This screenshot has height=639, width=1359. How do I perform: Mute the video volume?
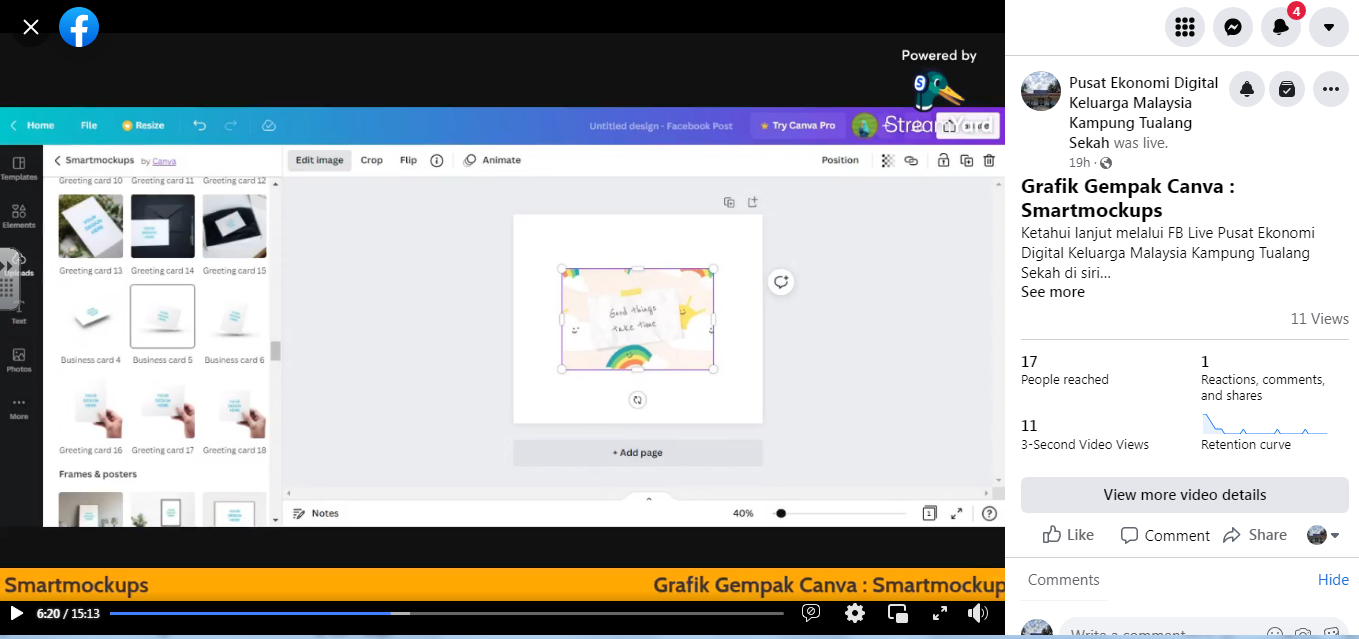[x=978, y=613]
